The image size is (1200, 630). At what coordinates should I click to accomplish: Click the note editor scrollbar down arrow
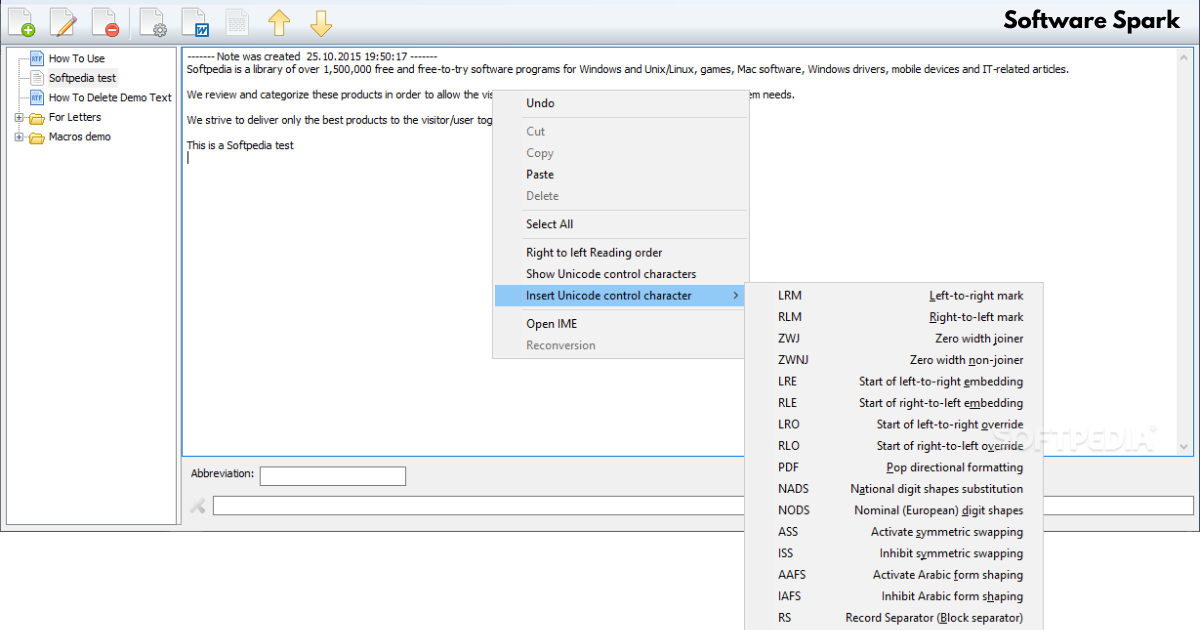coord(1186,447)
